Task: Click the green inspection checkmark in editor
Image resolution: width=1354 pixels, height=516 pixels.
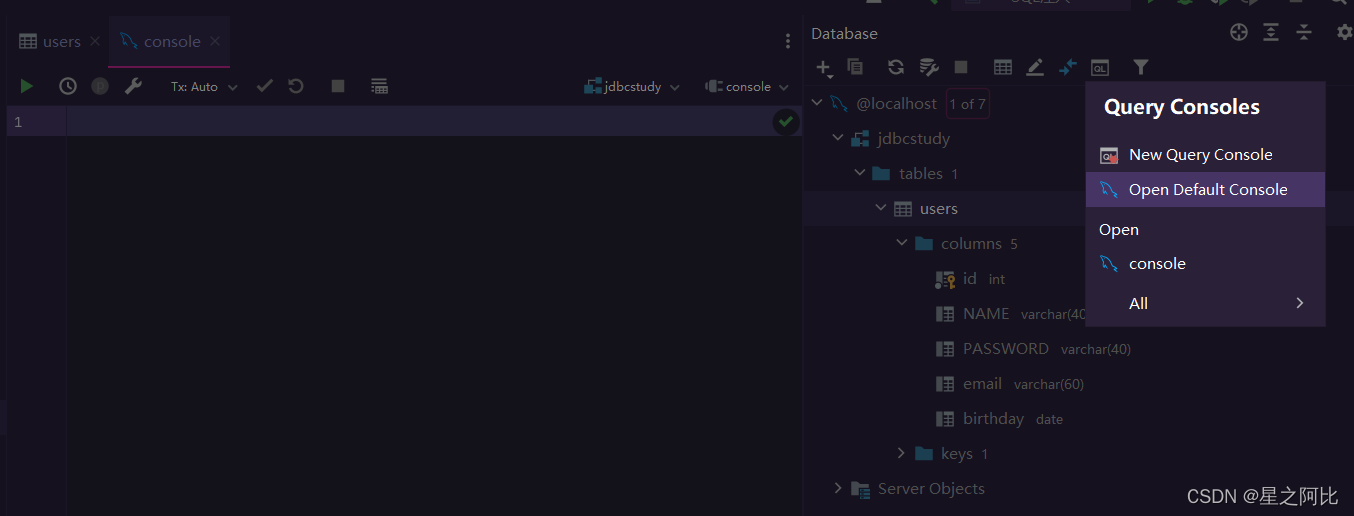Action: (x=786, y=122)
